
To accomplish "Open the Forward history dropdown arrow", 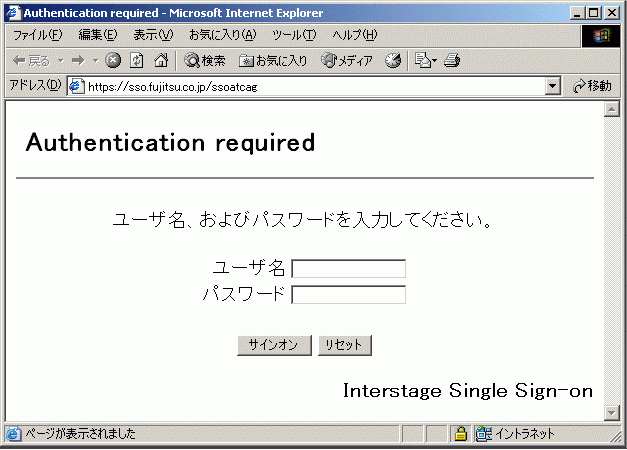I will pyautogui.click(x=95, y=61).
